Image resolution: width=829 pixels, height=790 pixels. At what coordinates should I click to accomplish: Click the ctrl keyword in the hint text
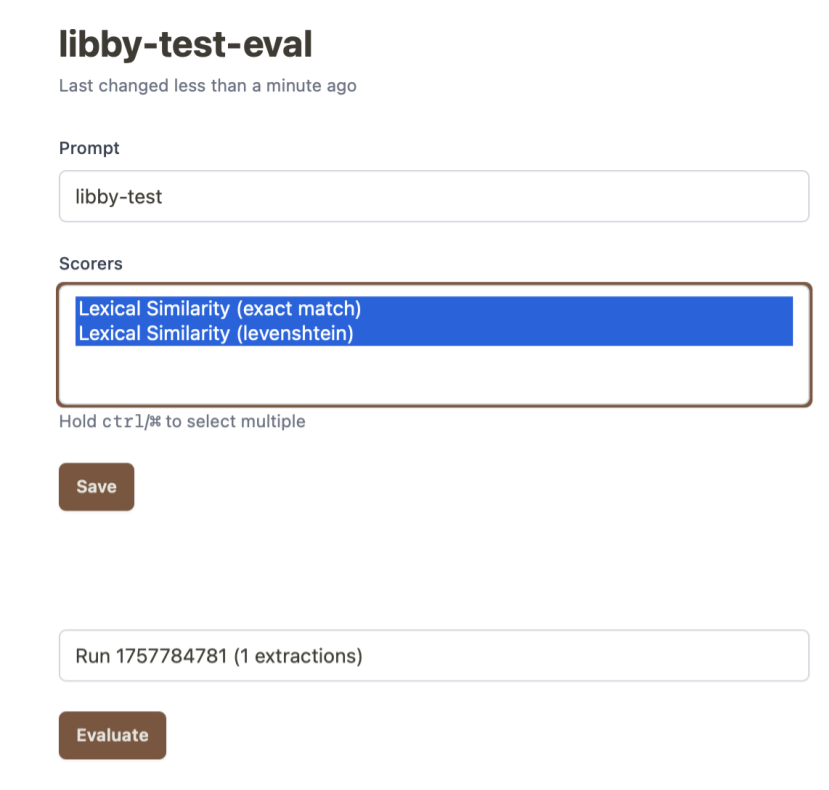click(x=122, y=421)
